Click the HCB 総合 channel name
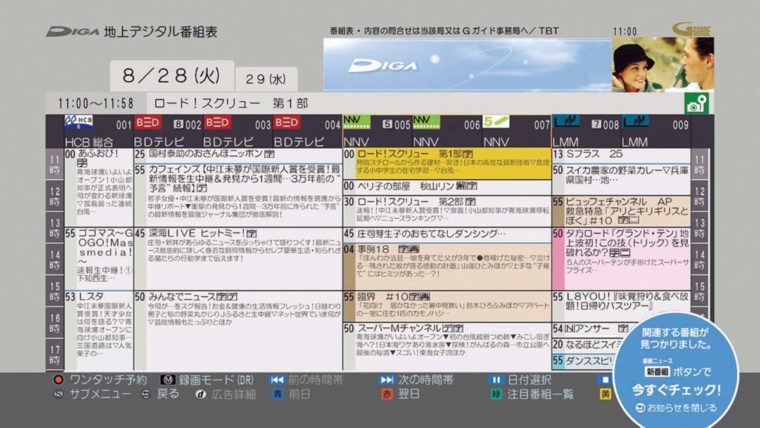This screenshot has height=428, width=760. (x=89, y=142)
